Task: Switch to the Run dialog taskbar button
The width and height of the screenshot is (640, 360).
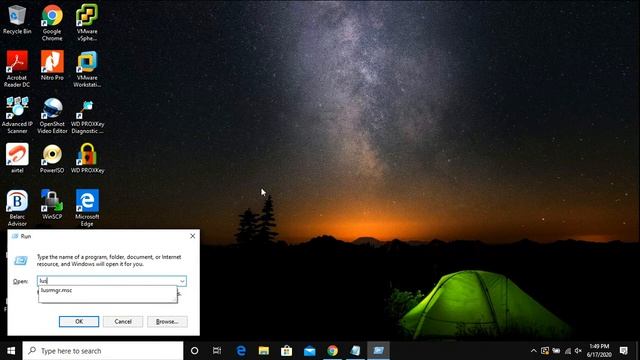Action: [378, 351]
